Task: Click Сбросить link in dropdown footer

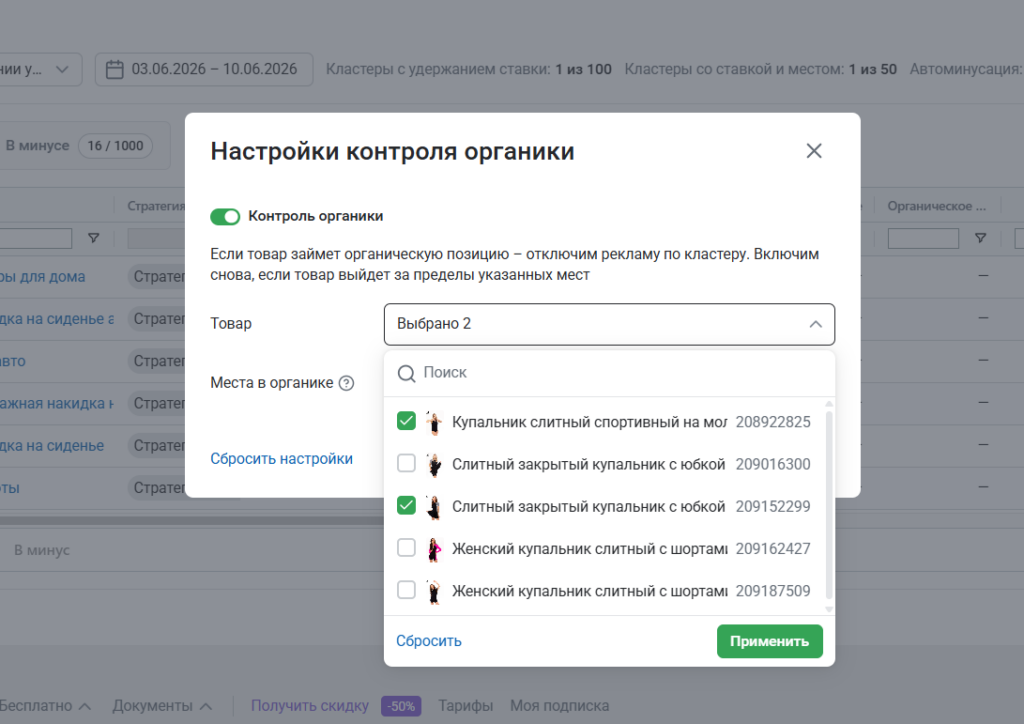Action: 428,641
